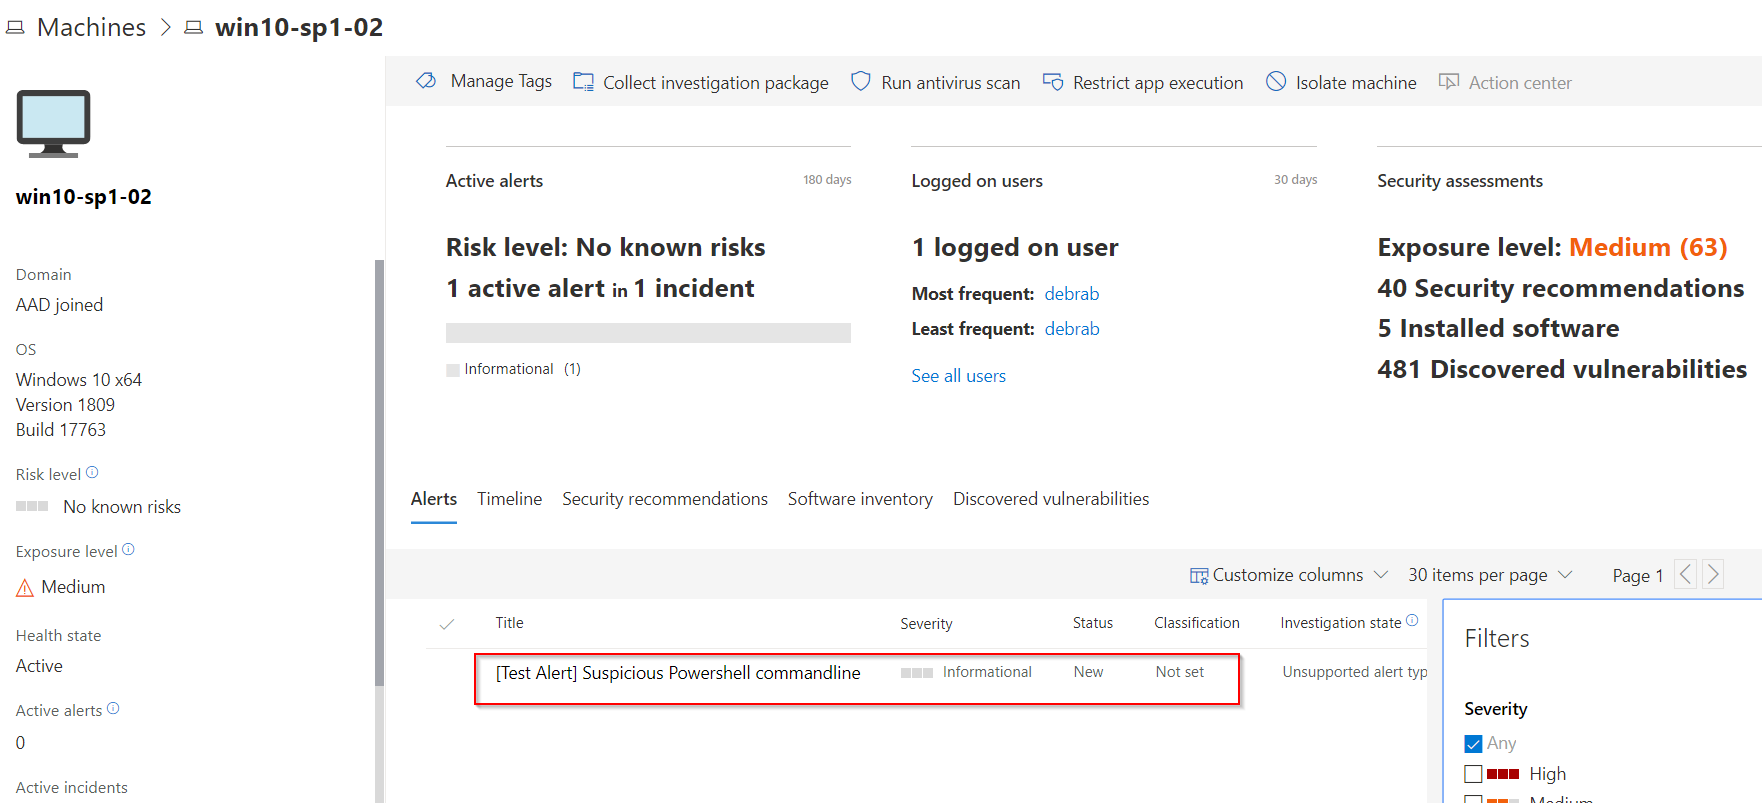
Task: Click the Risk level info icon
Action: (x=92, y=473)
